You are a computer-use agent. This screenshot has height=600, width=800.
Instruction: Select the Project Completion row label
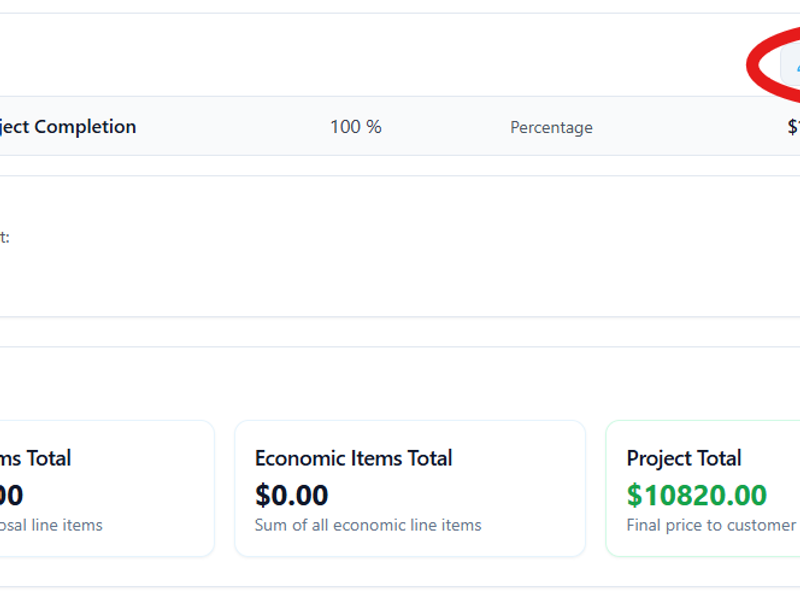pos(68,127)
